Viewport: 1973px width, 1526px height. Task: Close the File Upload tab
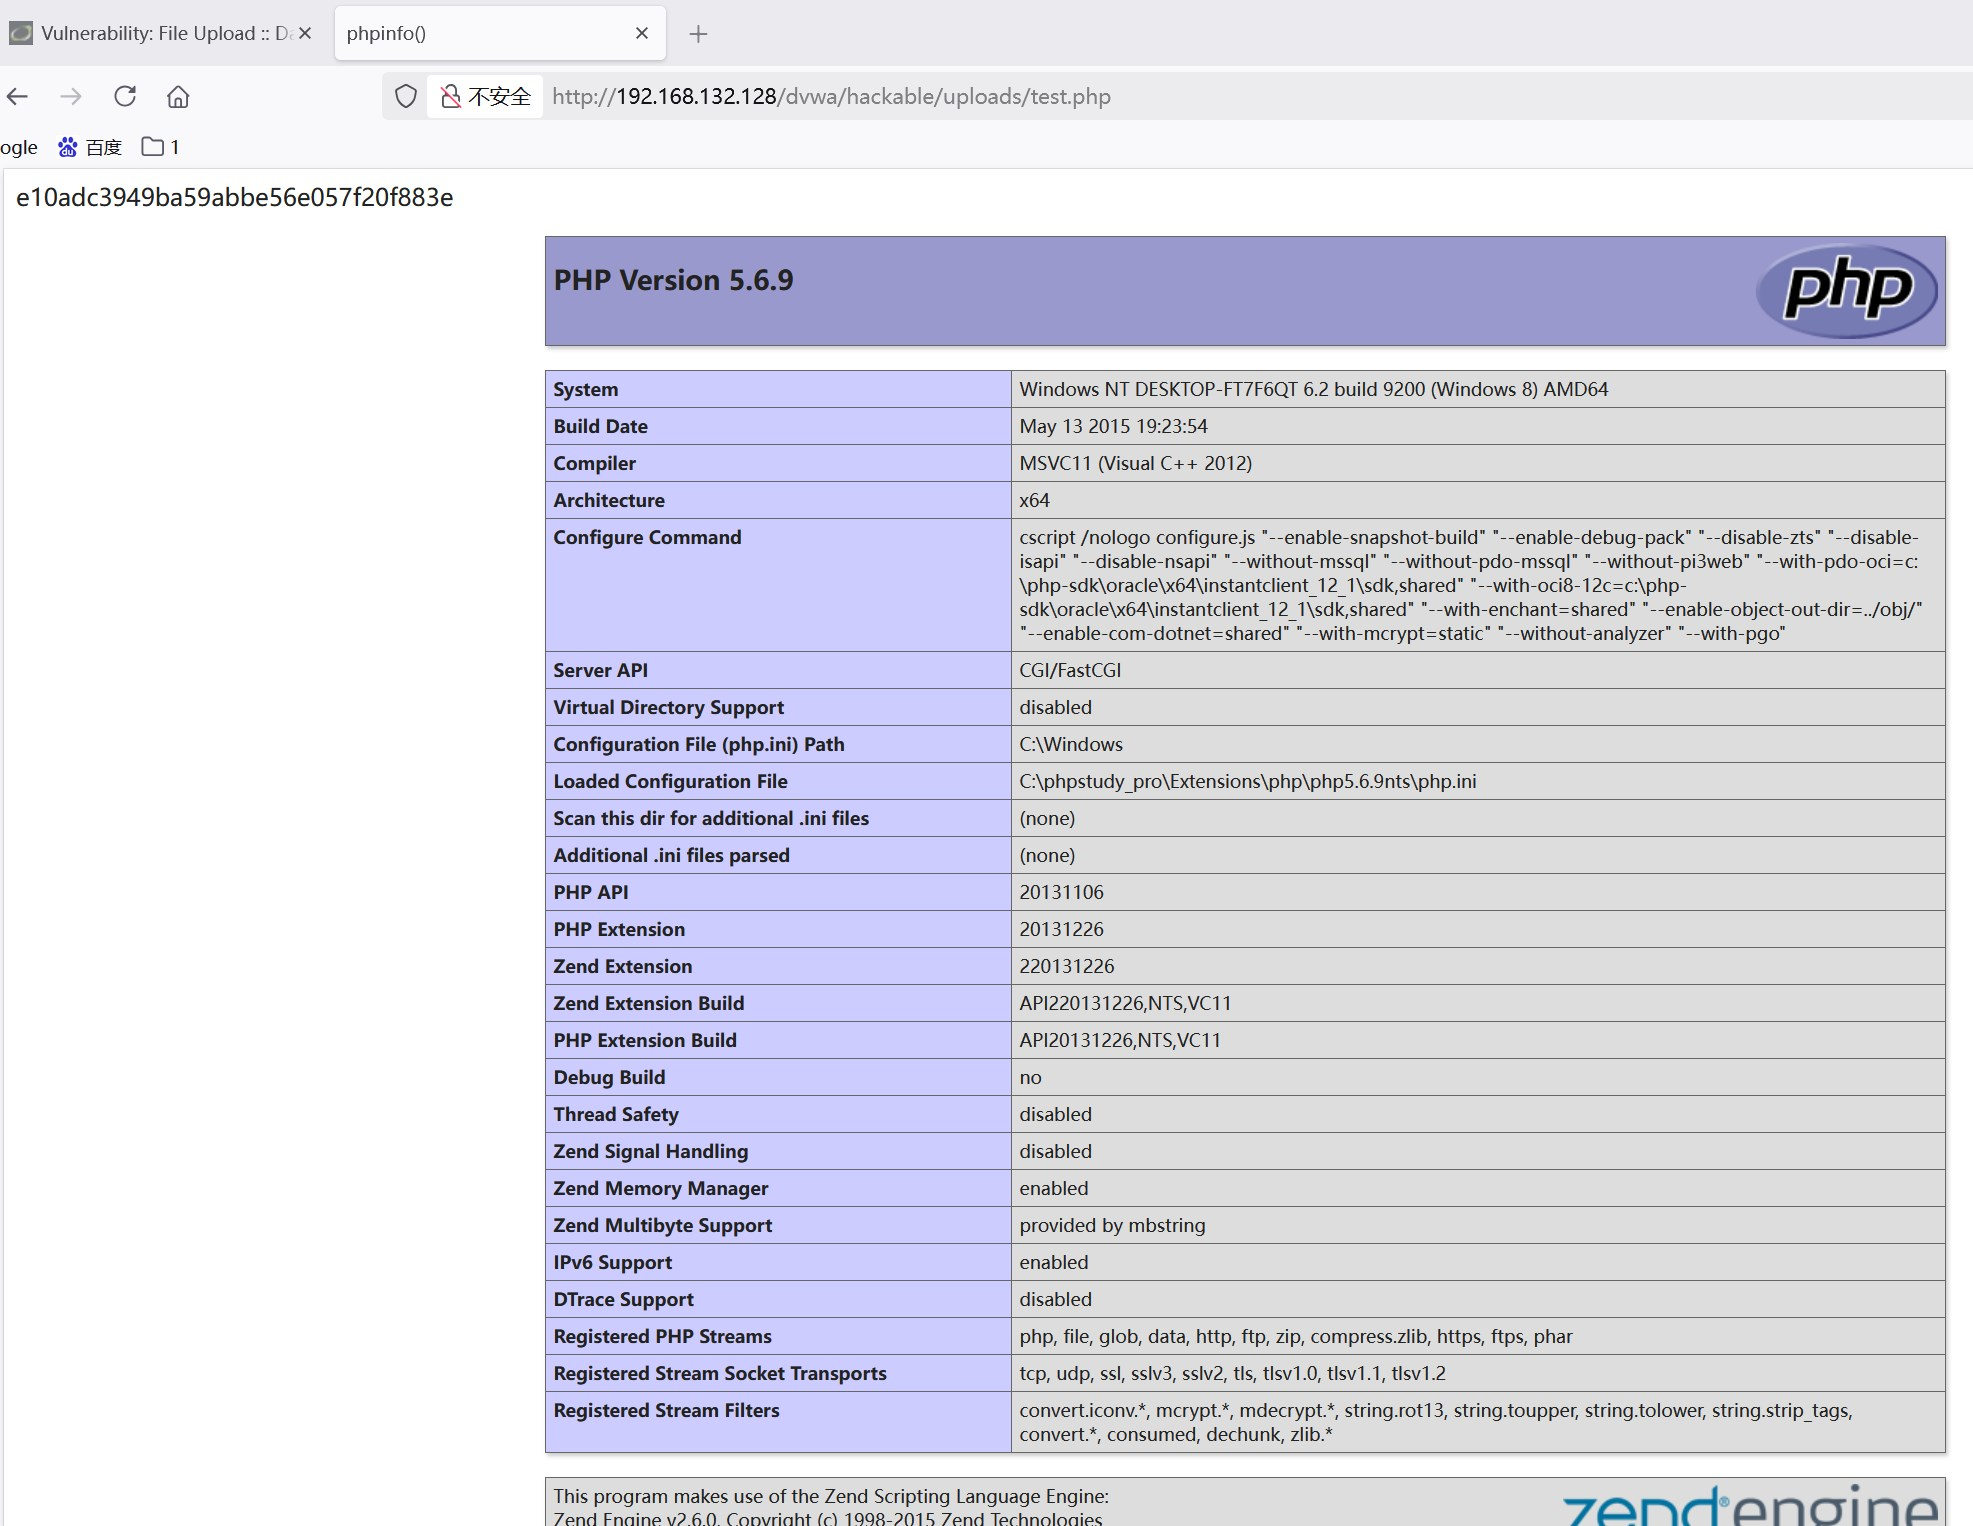tap(305, 33)
